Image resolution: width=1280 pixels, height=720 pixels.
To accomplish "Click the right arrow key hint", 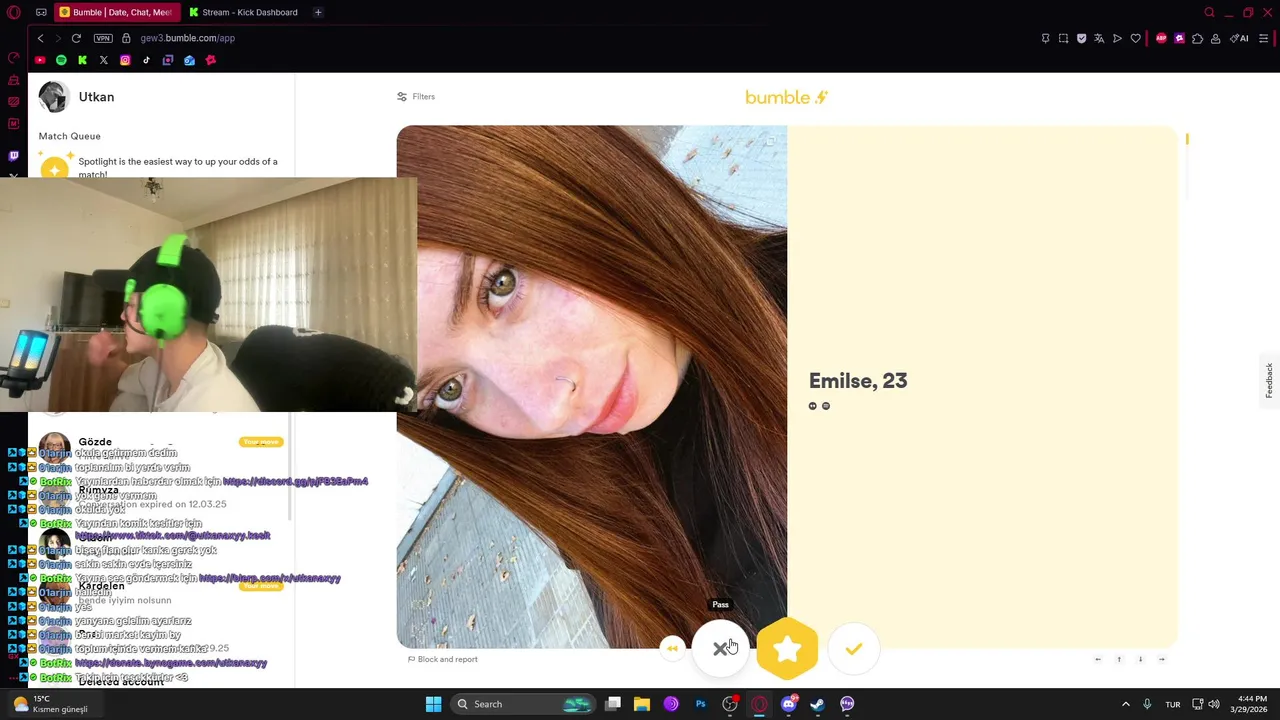I will 1161,659.
